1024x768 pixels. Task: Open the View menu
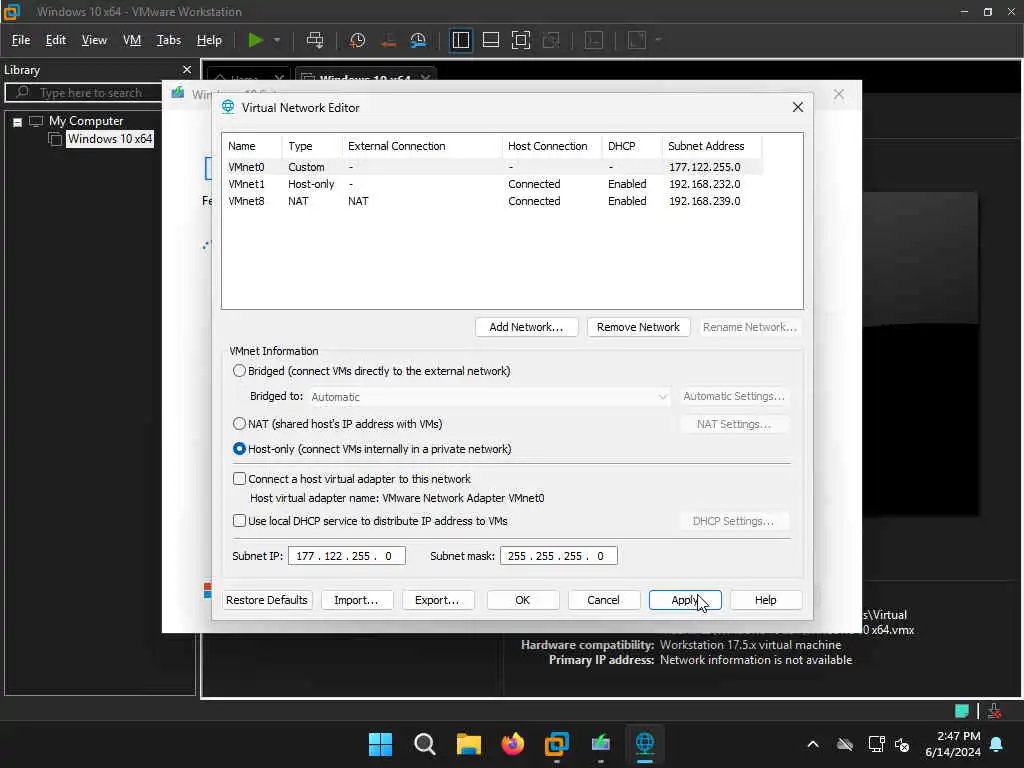(94, 40)
